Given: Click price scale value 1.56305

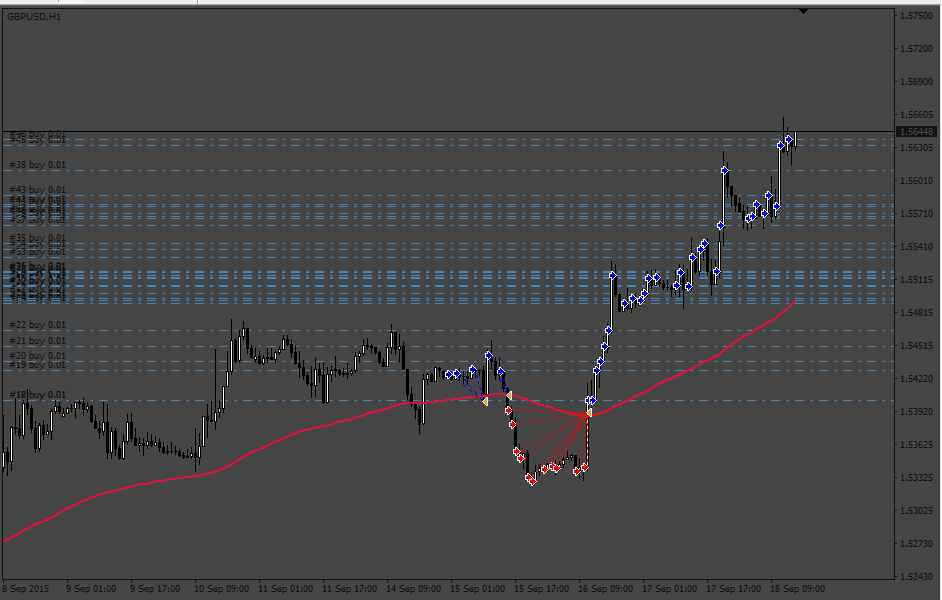Looking at the screenshot, I should pyautogui.click(x=916, y=148).
